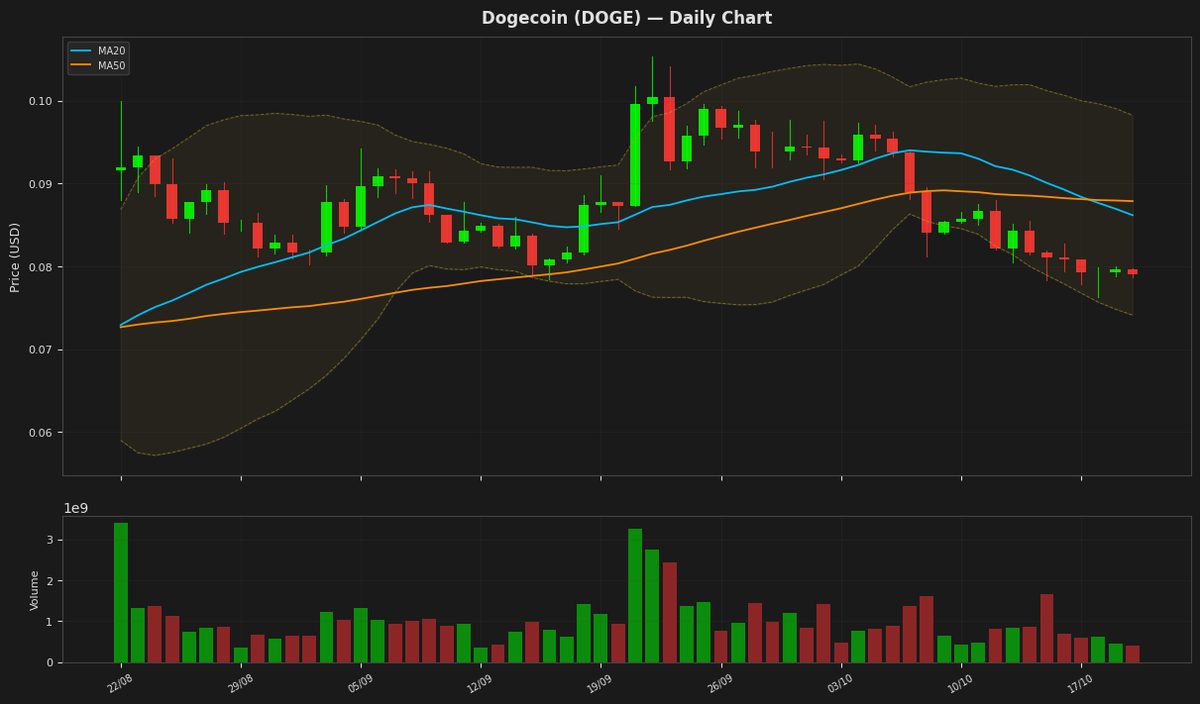Click the MA50 legend entry
The height and width of the screenshot is (704, 1200).
click(98, 65)
